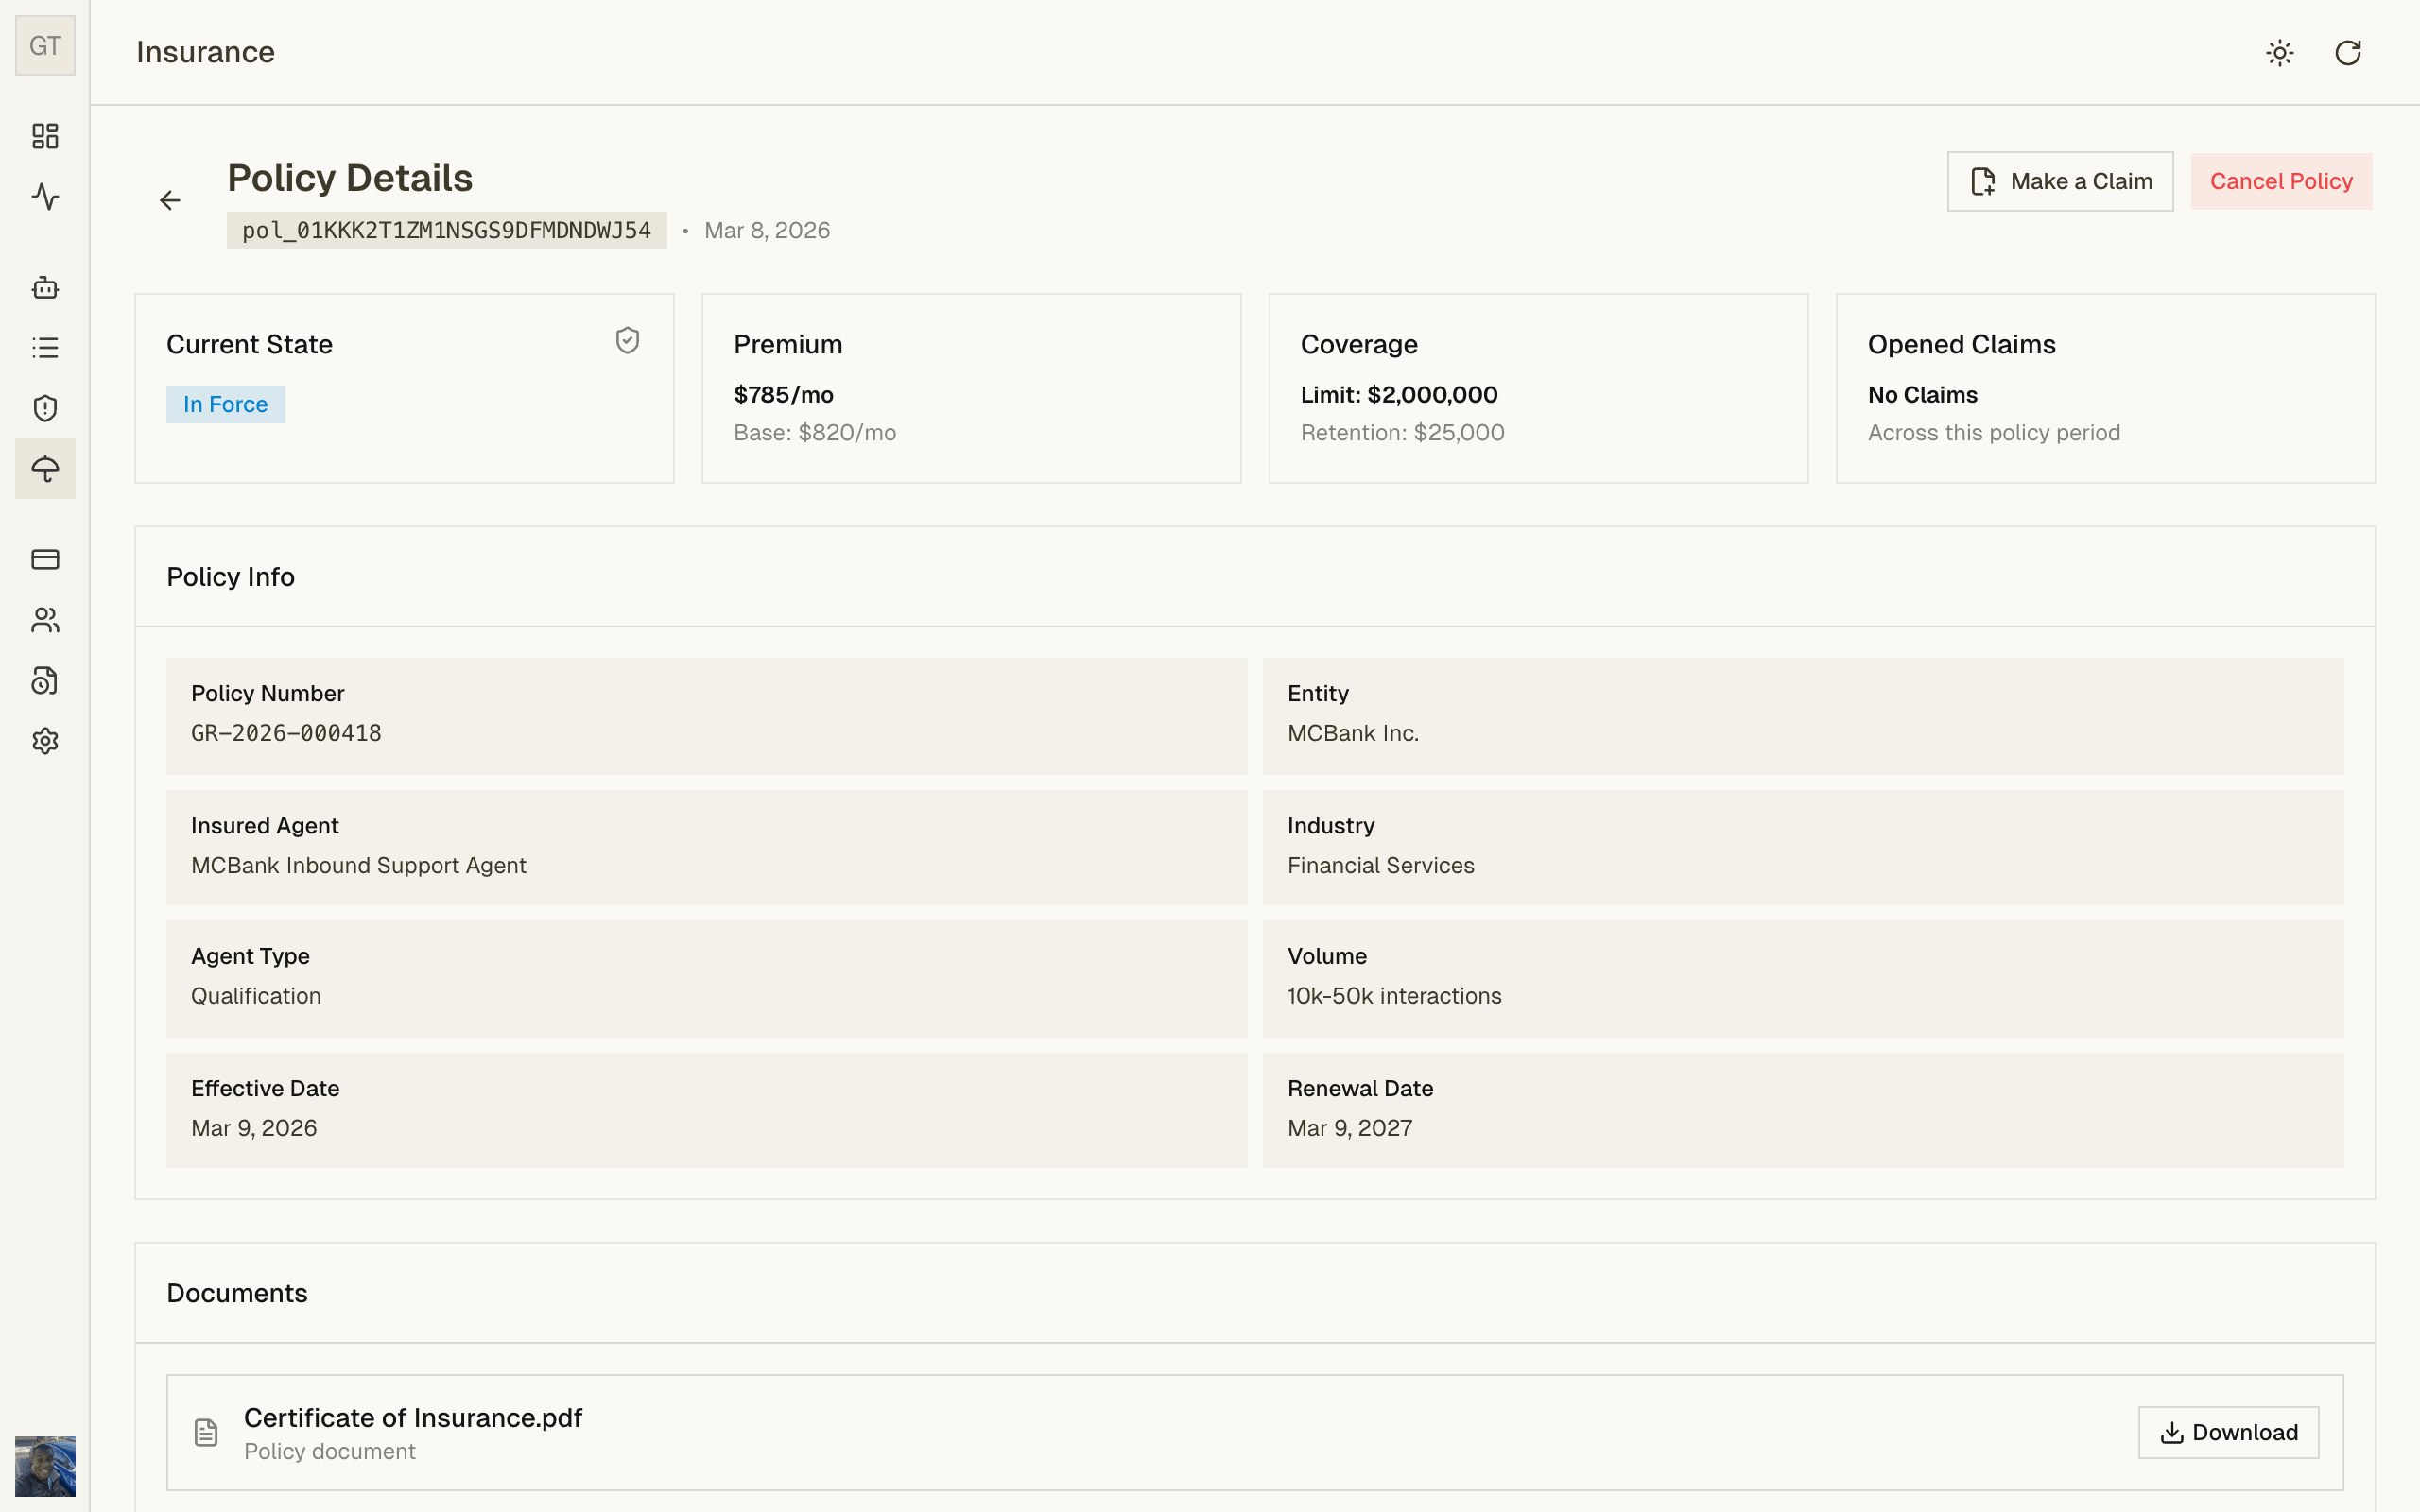
Task: Click the policy ID pol_01KKK2T1ZM1NSGS9DFMDNDWJ54 chip
Action: (446, 231)
